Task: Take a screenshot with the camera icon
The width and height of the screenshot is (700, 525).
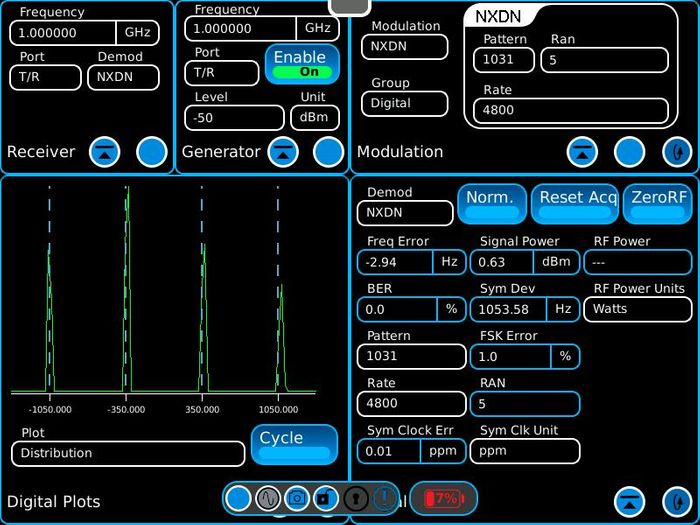Action: pyautogui.click(x=297, y=497)
